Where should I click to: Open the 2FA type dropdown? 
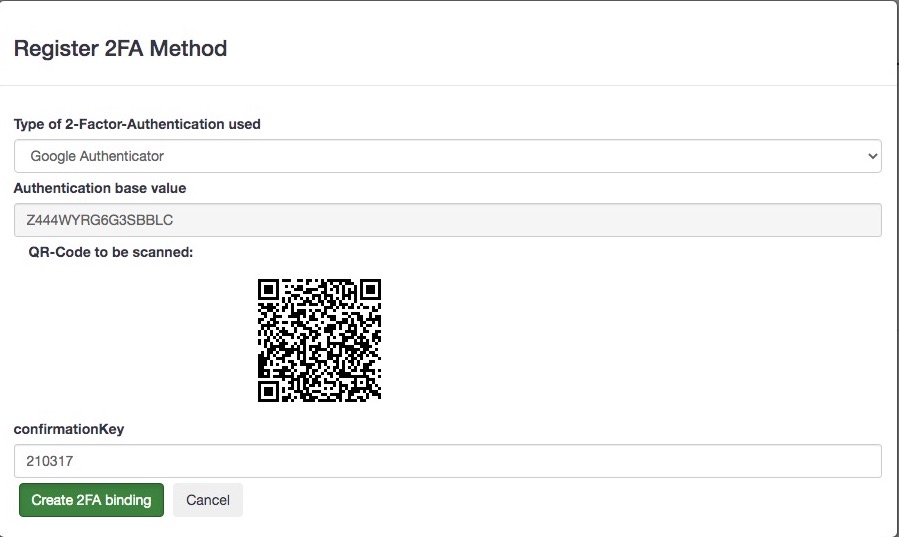tap(447, 156)
